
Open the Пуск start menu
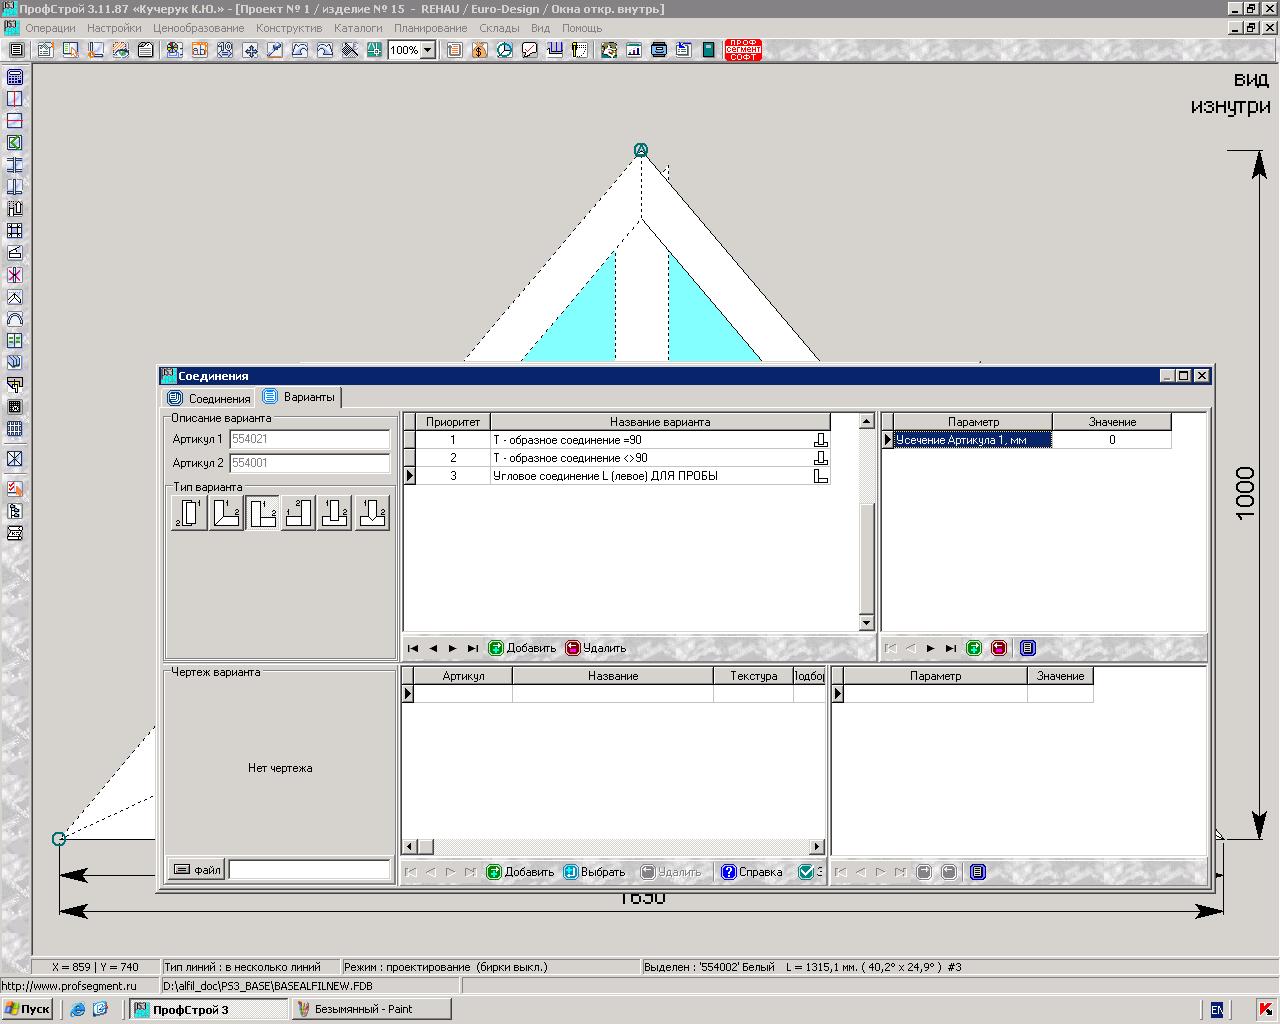27,1009
